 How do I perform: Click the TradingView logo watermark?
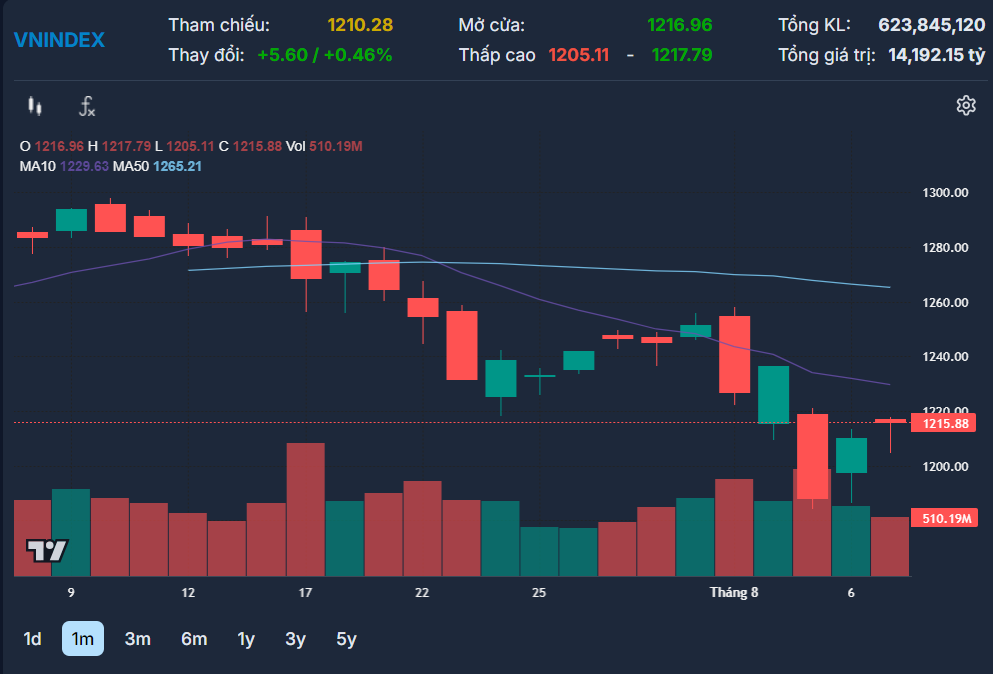pyautogui.click(x=47, y=550)
